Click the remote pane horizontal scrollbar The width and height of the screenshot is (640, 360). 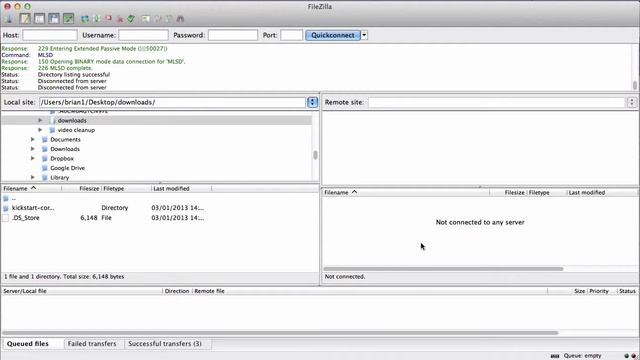443,269
